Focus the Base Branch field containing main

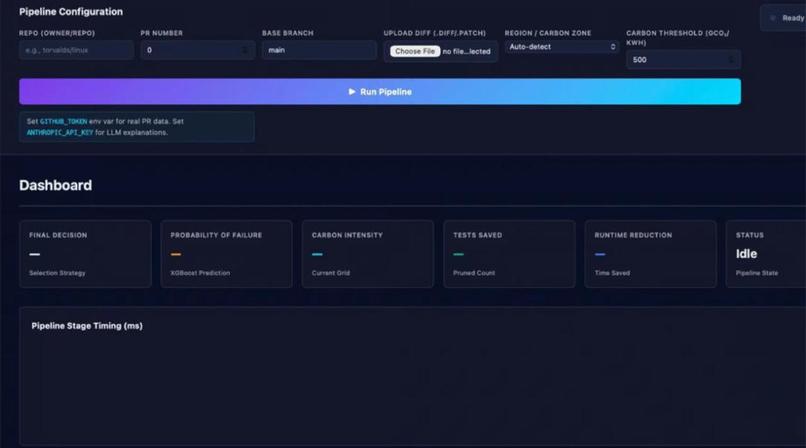click(319, 50)
